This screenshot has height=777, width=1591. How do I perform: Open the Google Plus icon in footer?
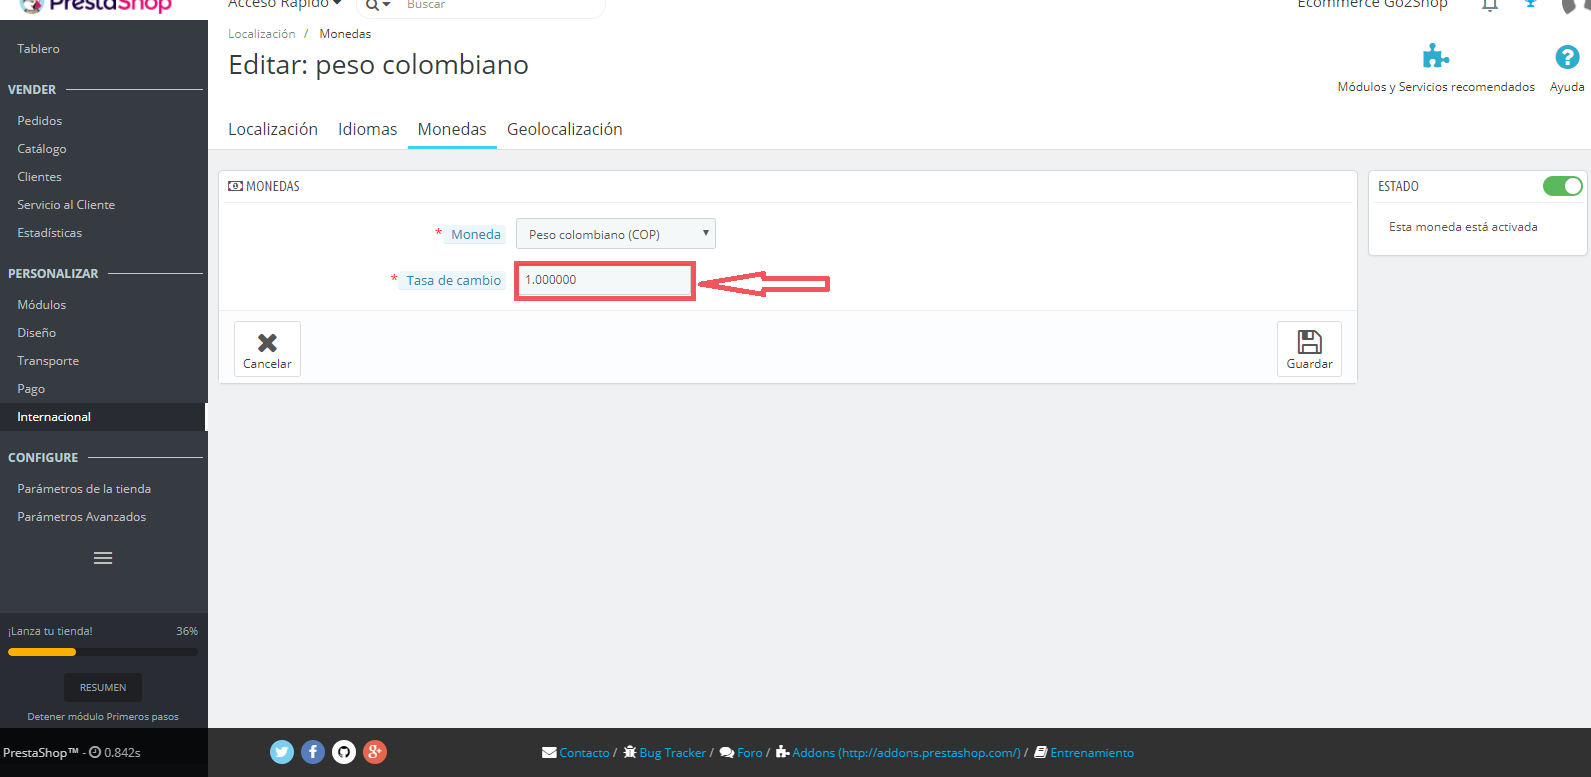click(x=375, y=752)
